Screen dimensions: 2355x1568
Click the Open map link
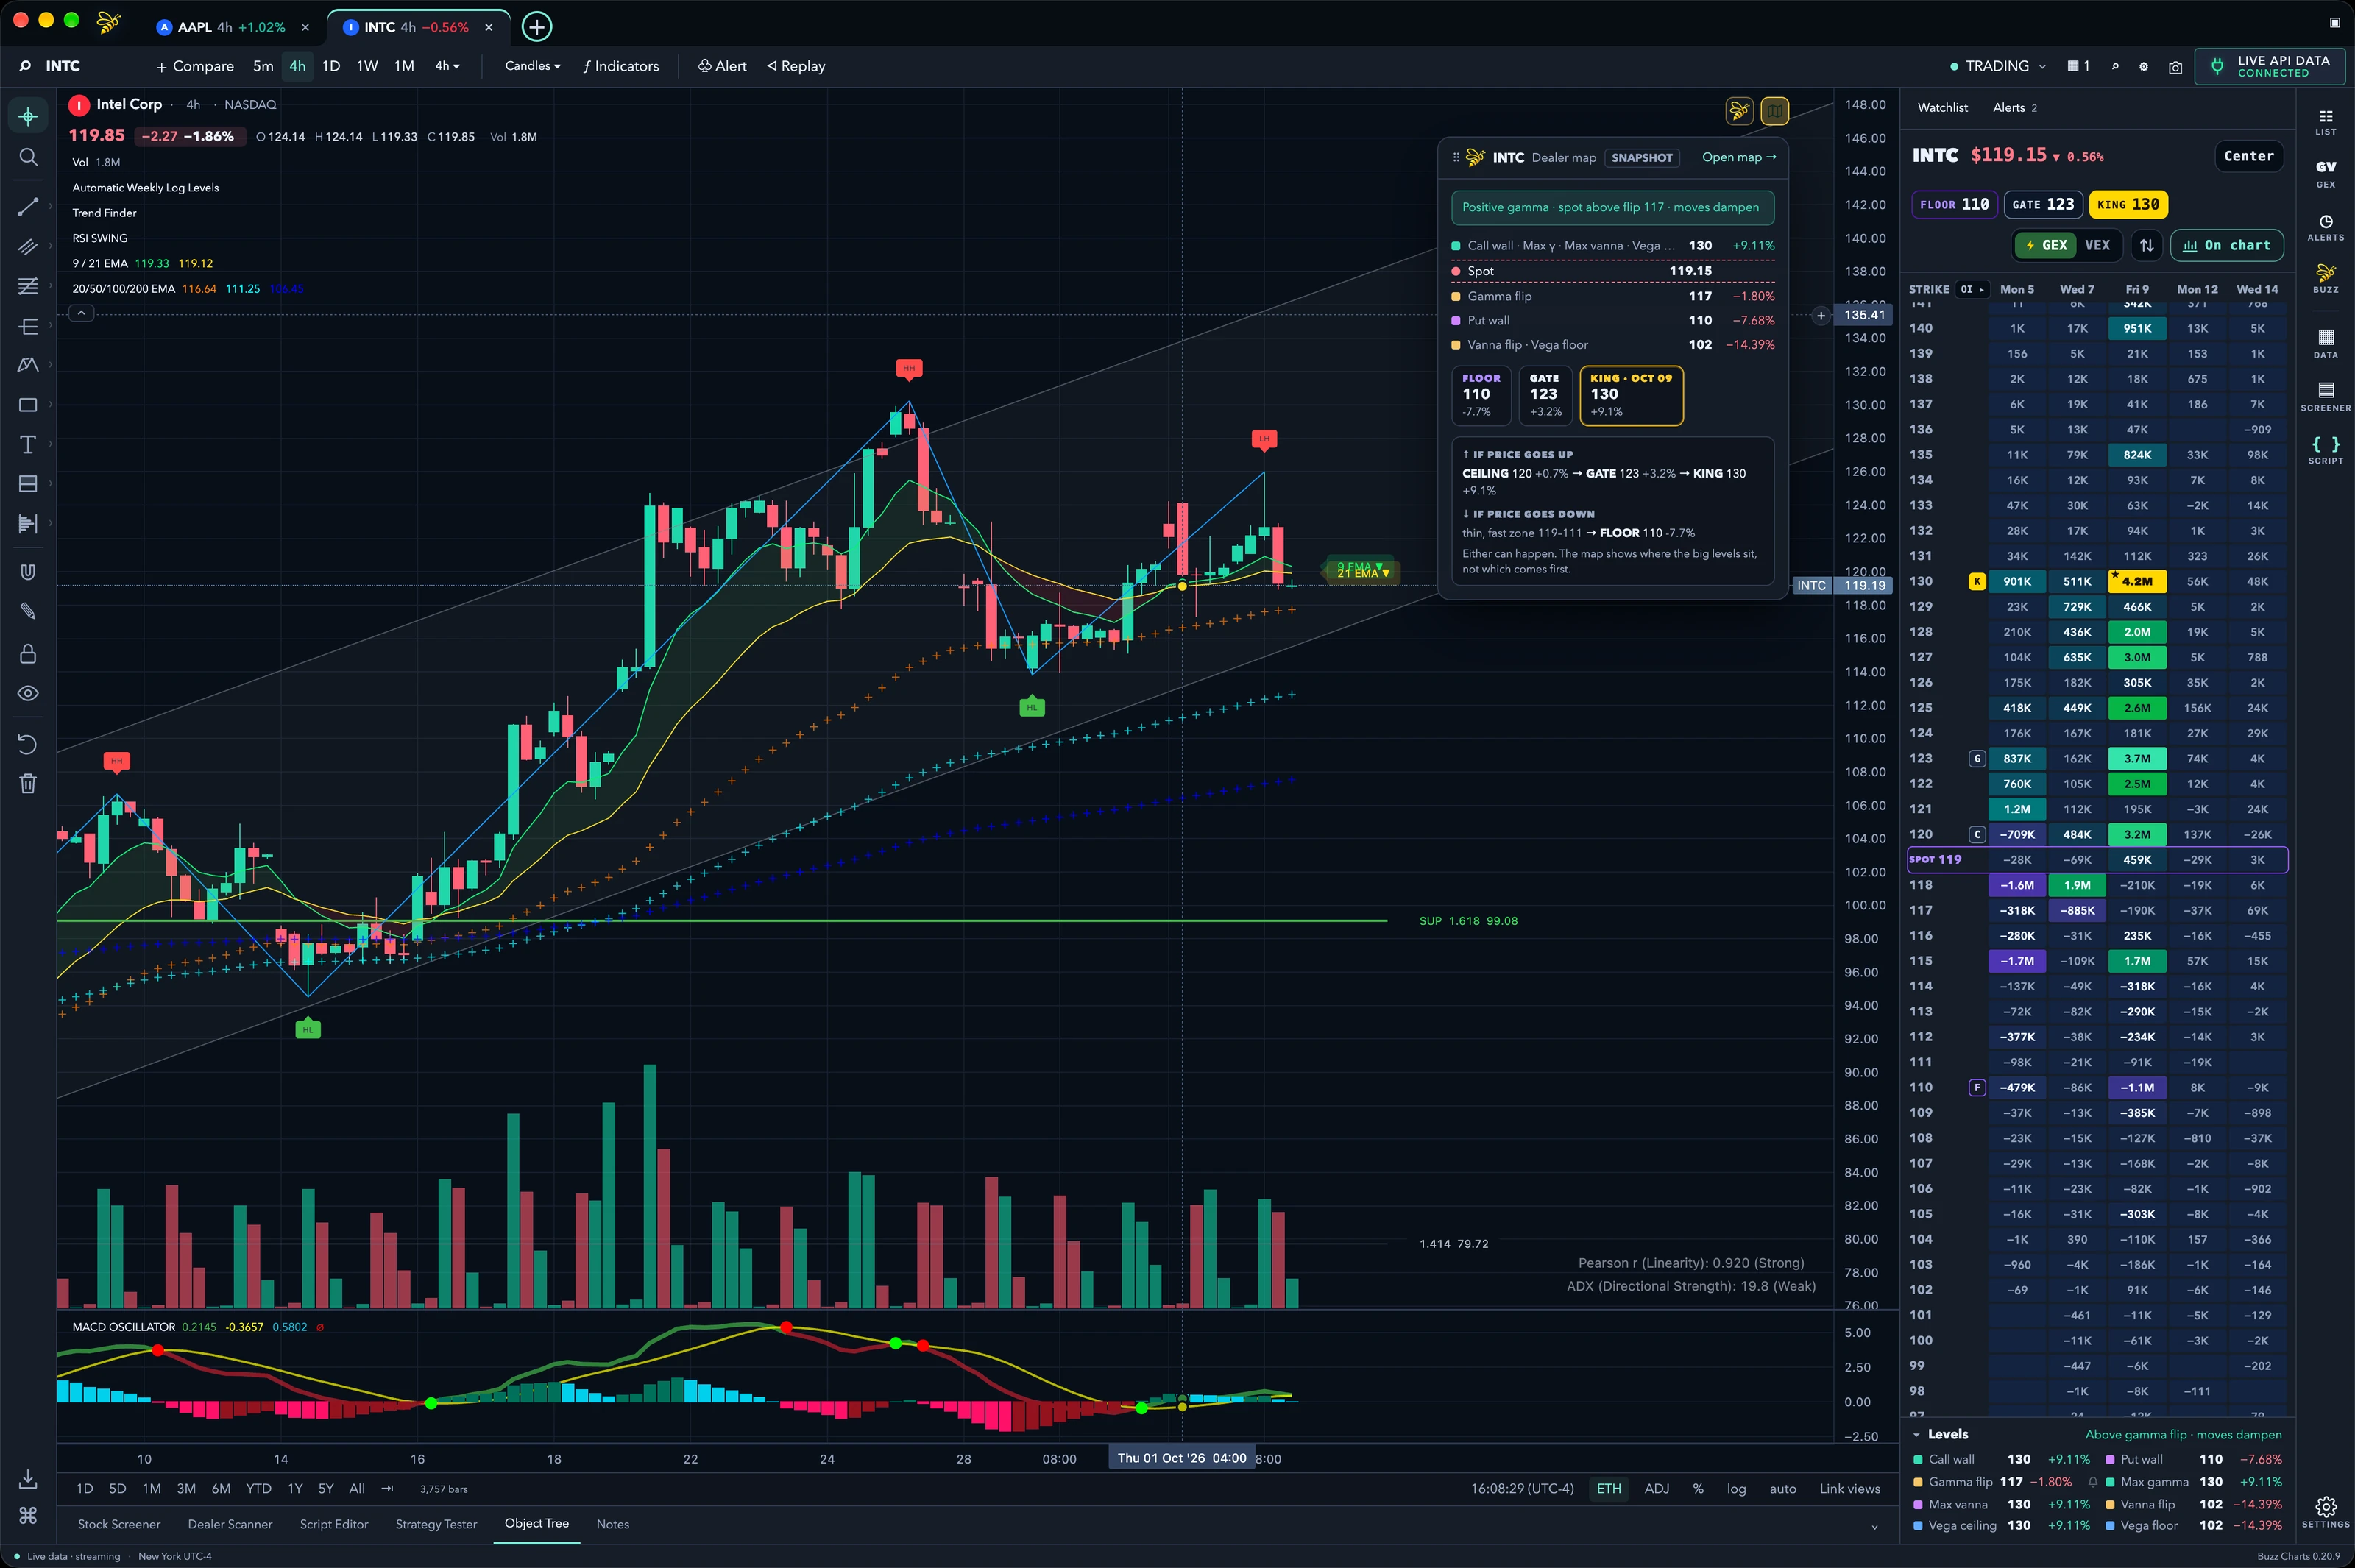pos(1739,157)
